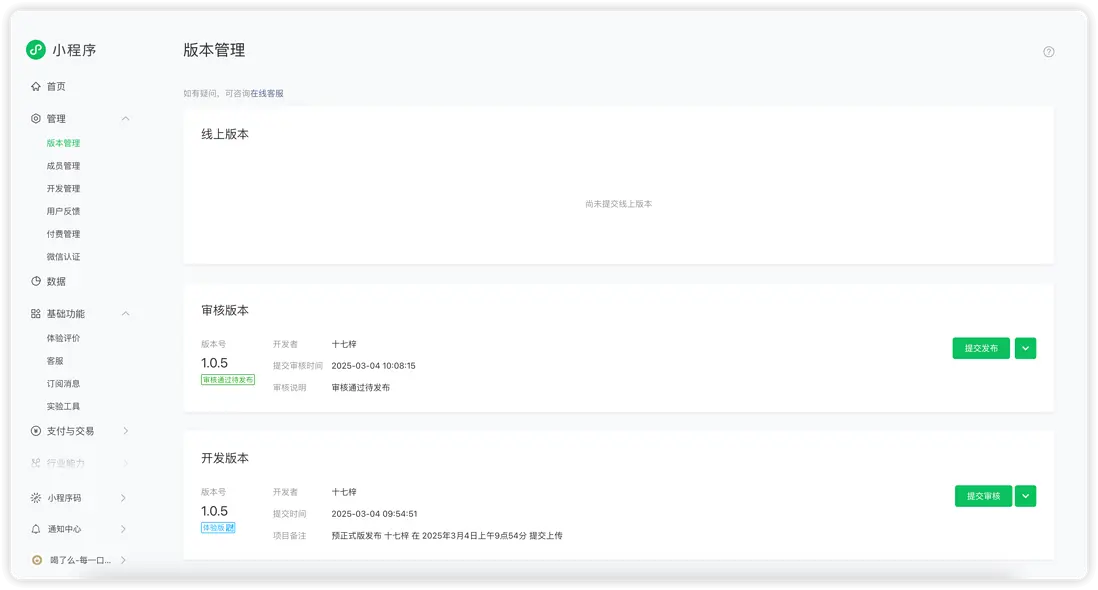Click the 行业能力 icon
Viewport: 1098px width, 590px height.
pyautogui.click(x=36, y=463)
